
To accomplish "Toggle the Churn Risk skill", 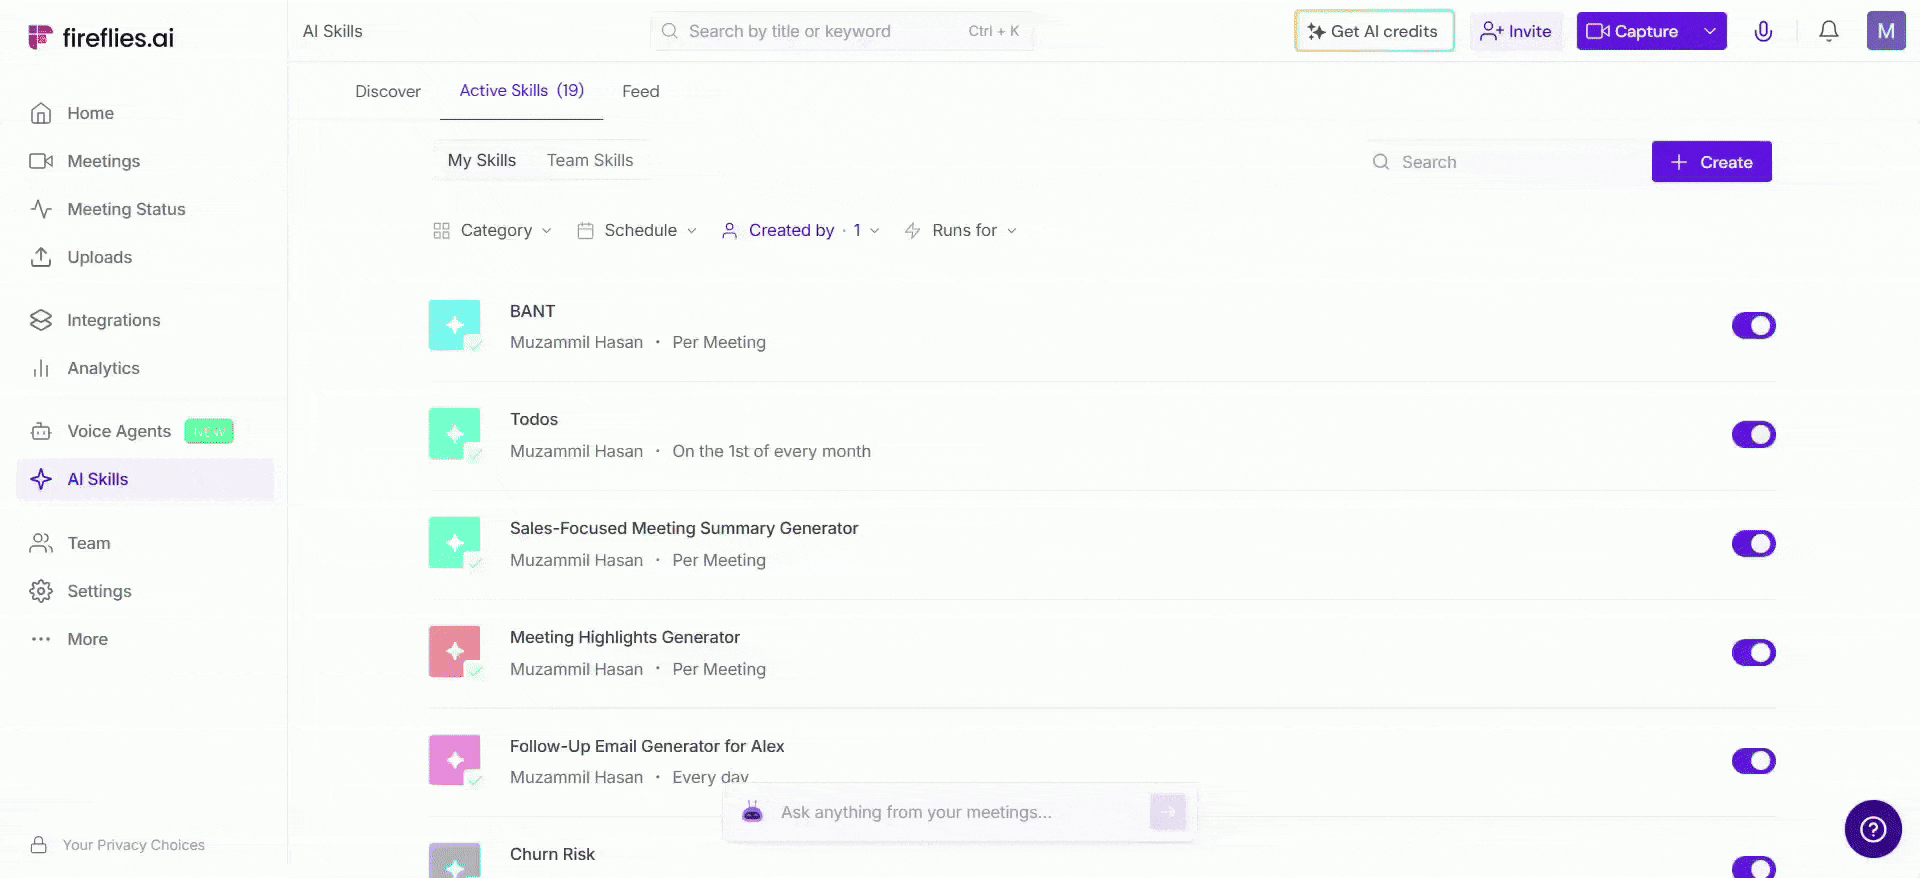I will click(1754, 867).
